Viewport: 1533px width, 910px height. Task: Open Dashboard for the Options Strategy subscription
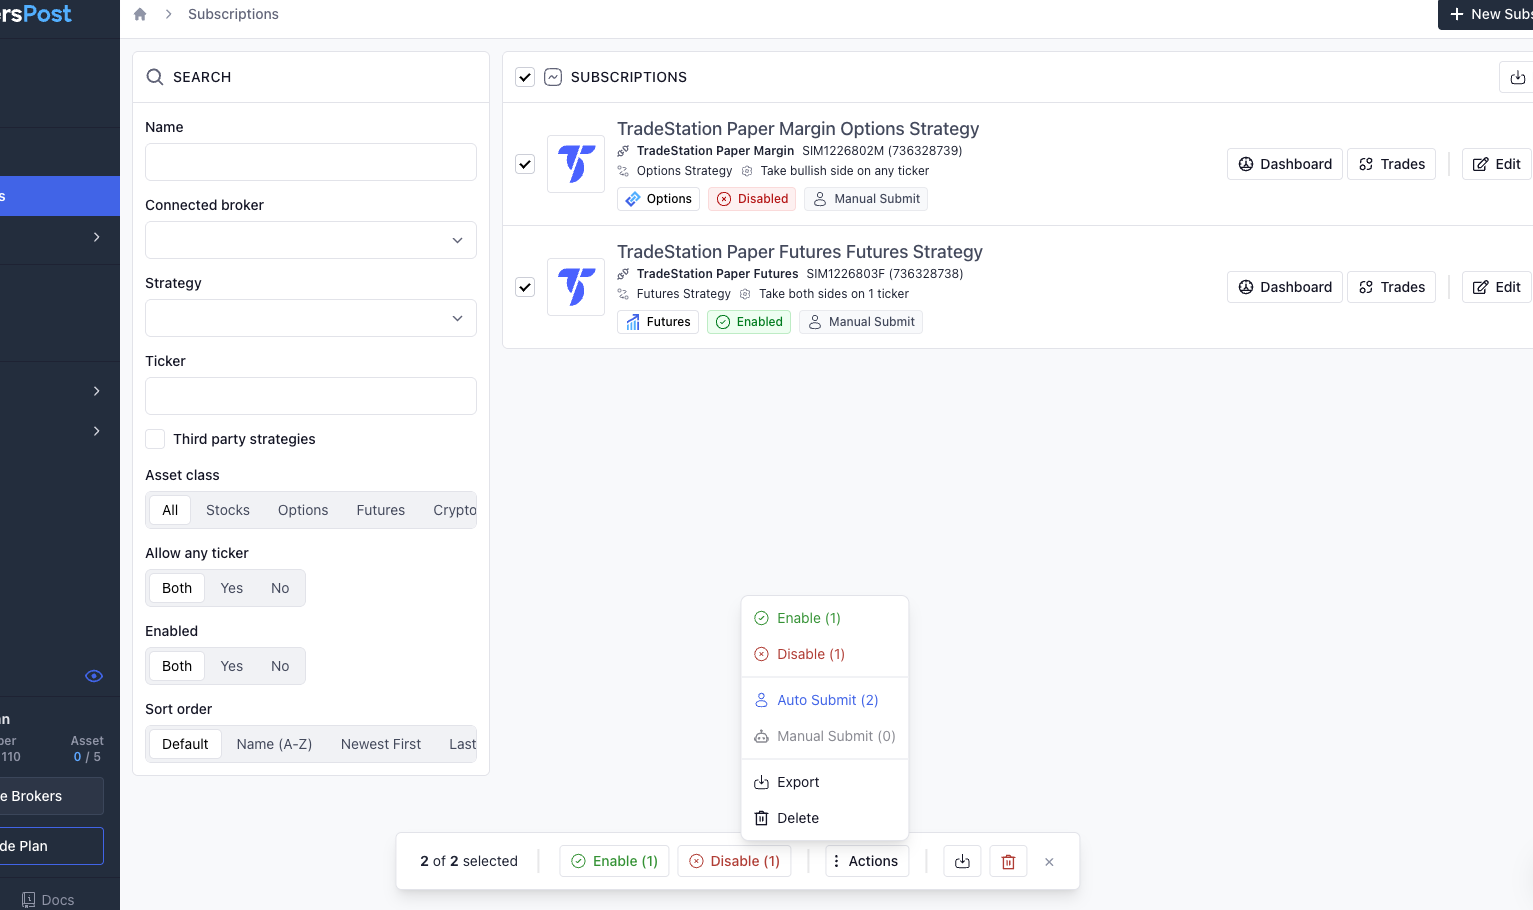1285,164
